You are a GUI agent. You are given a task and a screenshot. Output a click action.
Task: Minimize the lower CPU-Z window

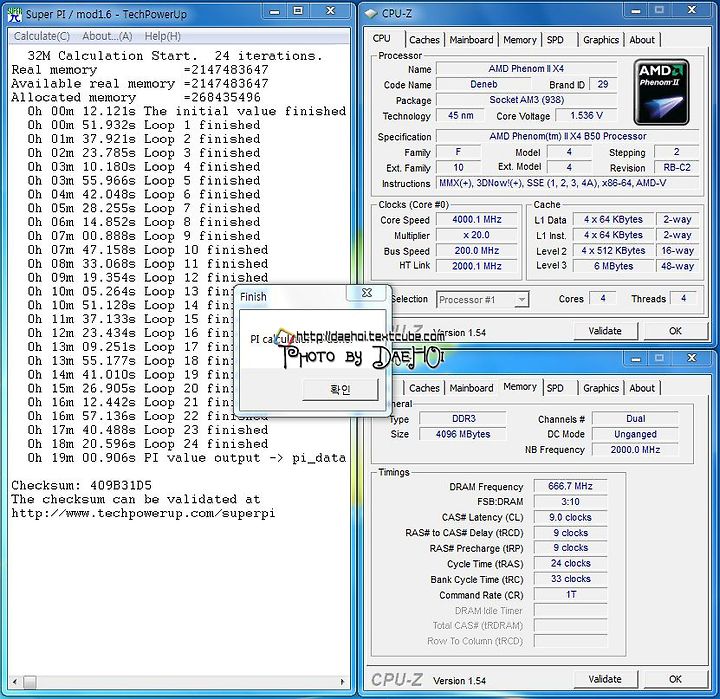(636, 358)
